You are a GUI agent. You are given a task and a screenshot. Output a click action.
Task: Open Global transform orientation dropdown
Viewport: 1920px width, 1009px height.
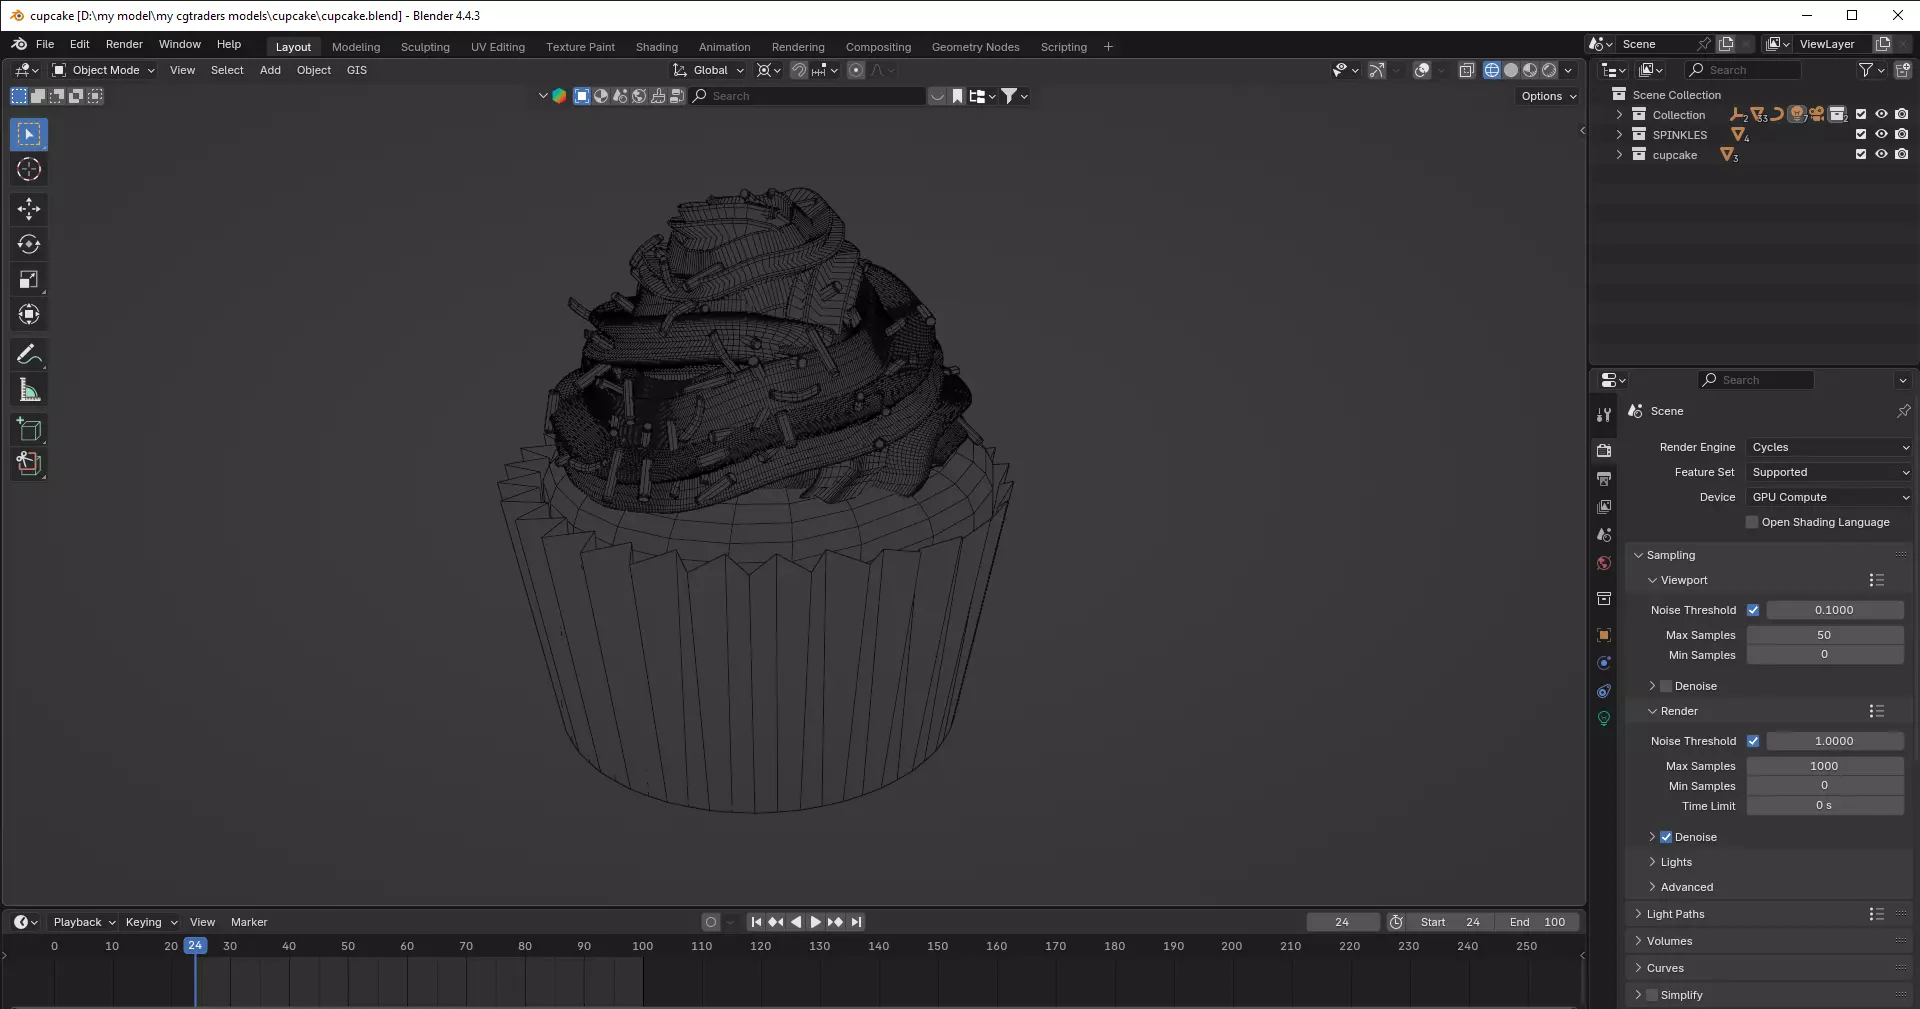click(709, 70)
